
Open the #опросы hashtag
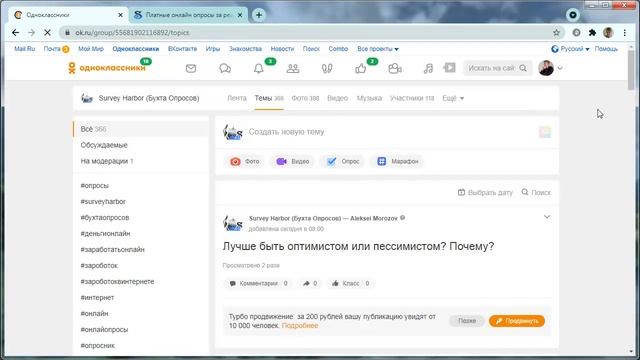[x=95, y=186]
